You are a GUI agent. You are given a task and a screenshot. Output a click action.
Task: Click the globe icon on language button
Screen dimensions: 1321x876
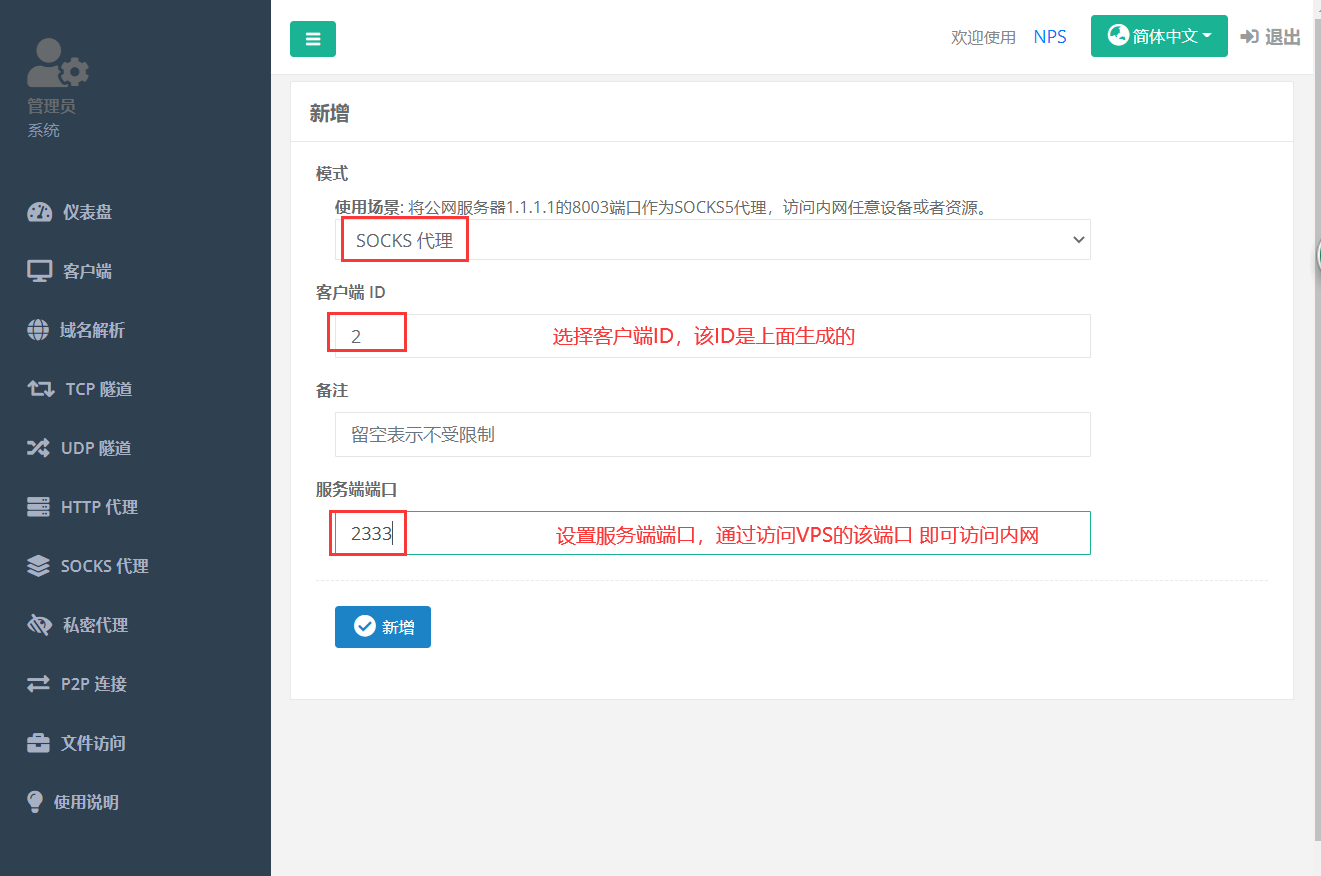1118,35
